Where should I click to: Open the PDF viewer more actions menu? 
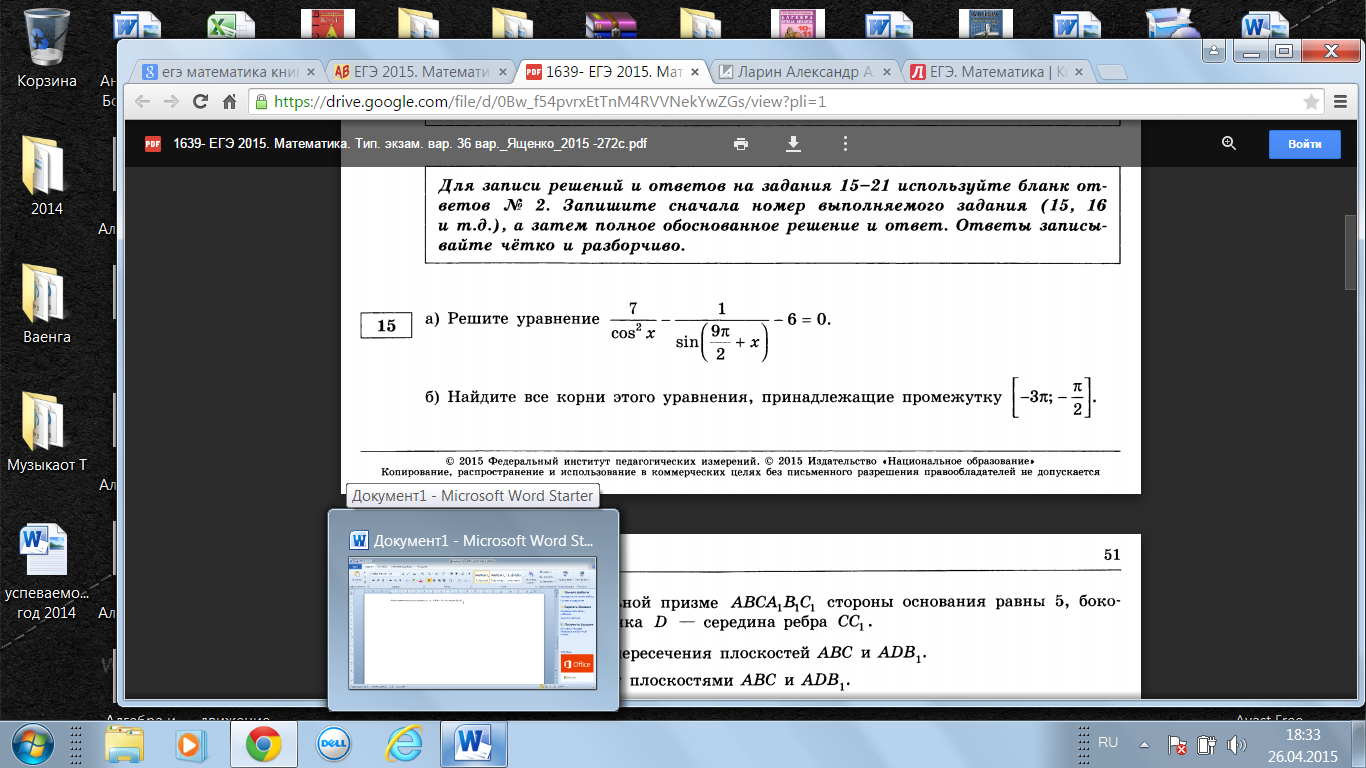pos(845,143)
